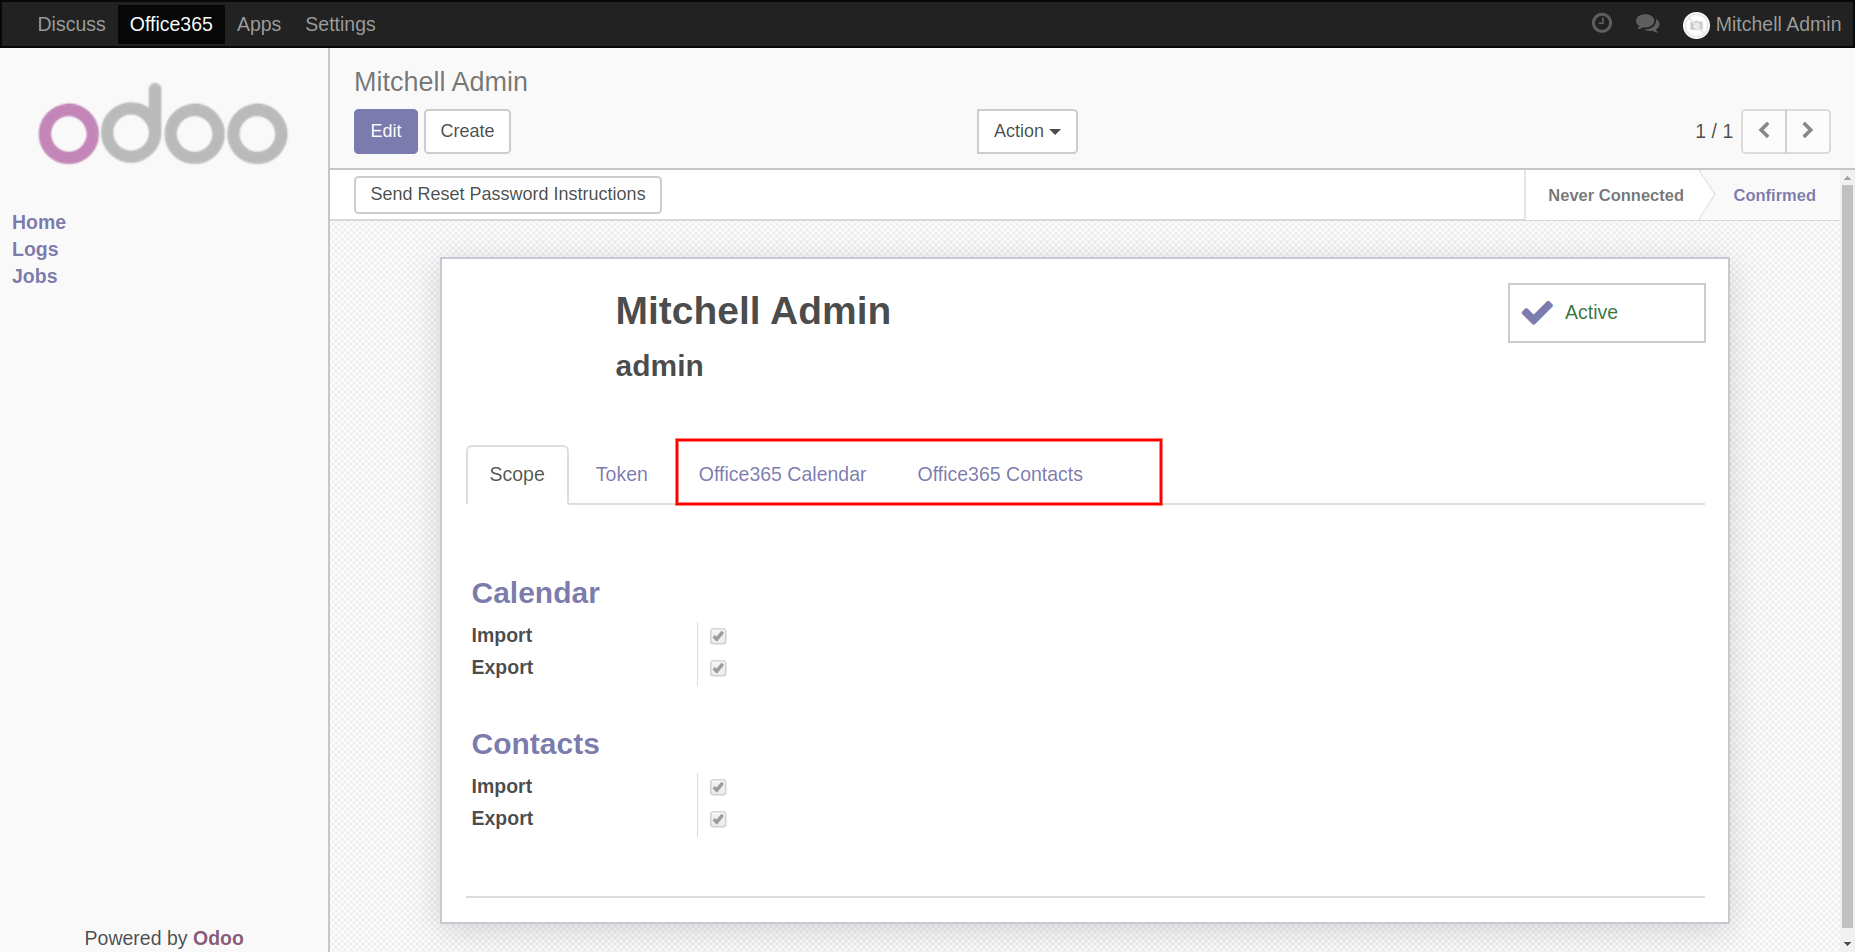The image size is (1855, 952).
Task: Click the Mitchell Admin avatar icon
Action: pos(1695,25)
